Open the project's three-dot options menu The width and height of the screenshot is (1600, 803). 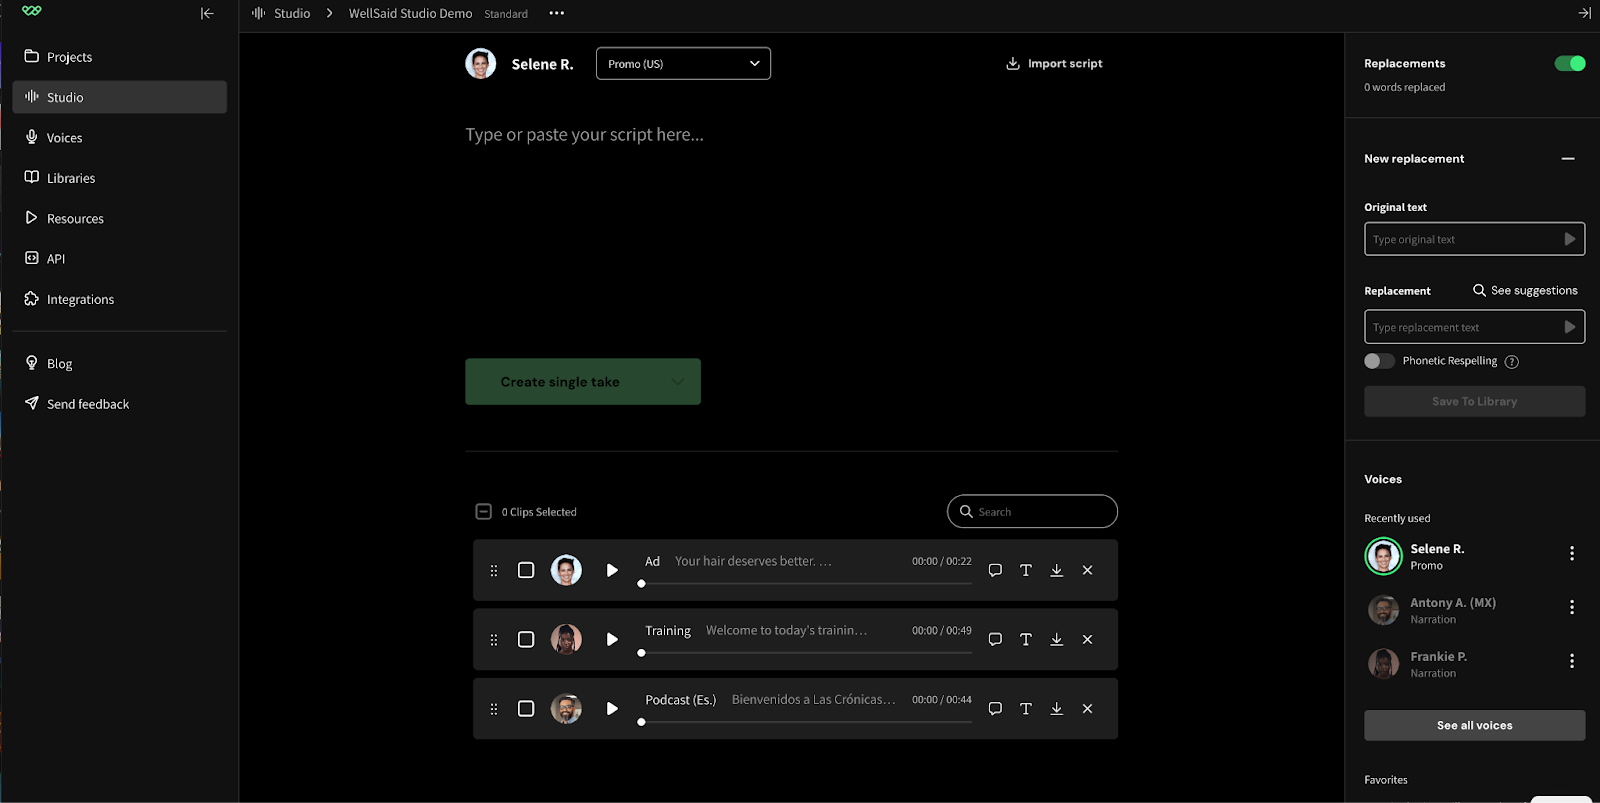(557, 13)
